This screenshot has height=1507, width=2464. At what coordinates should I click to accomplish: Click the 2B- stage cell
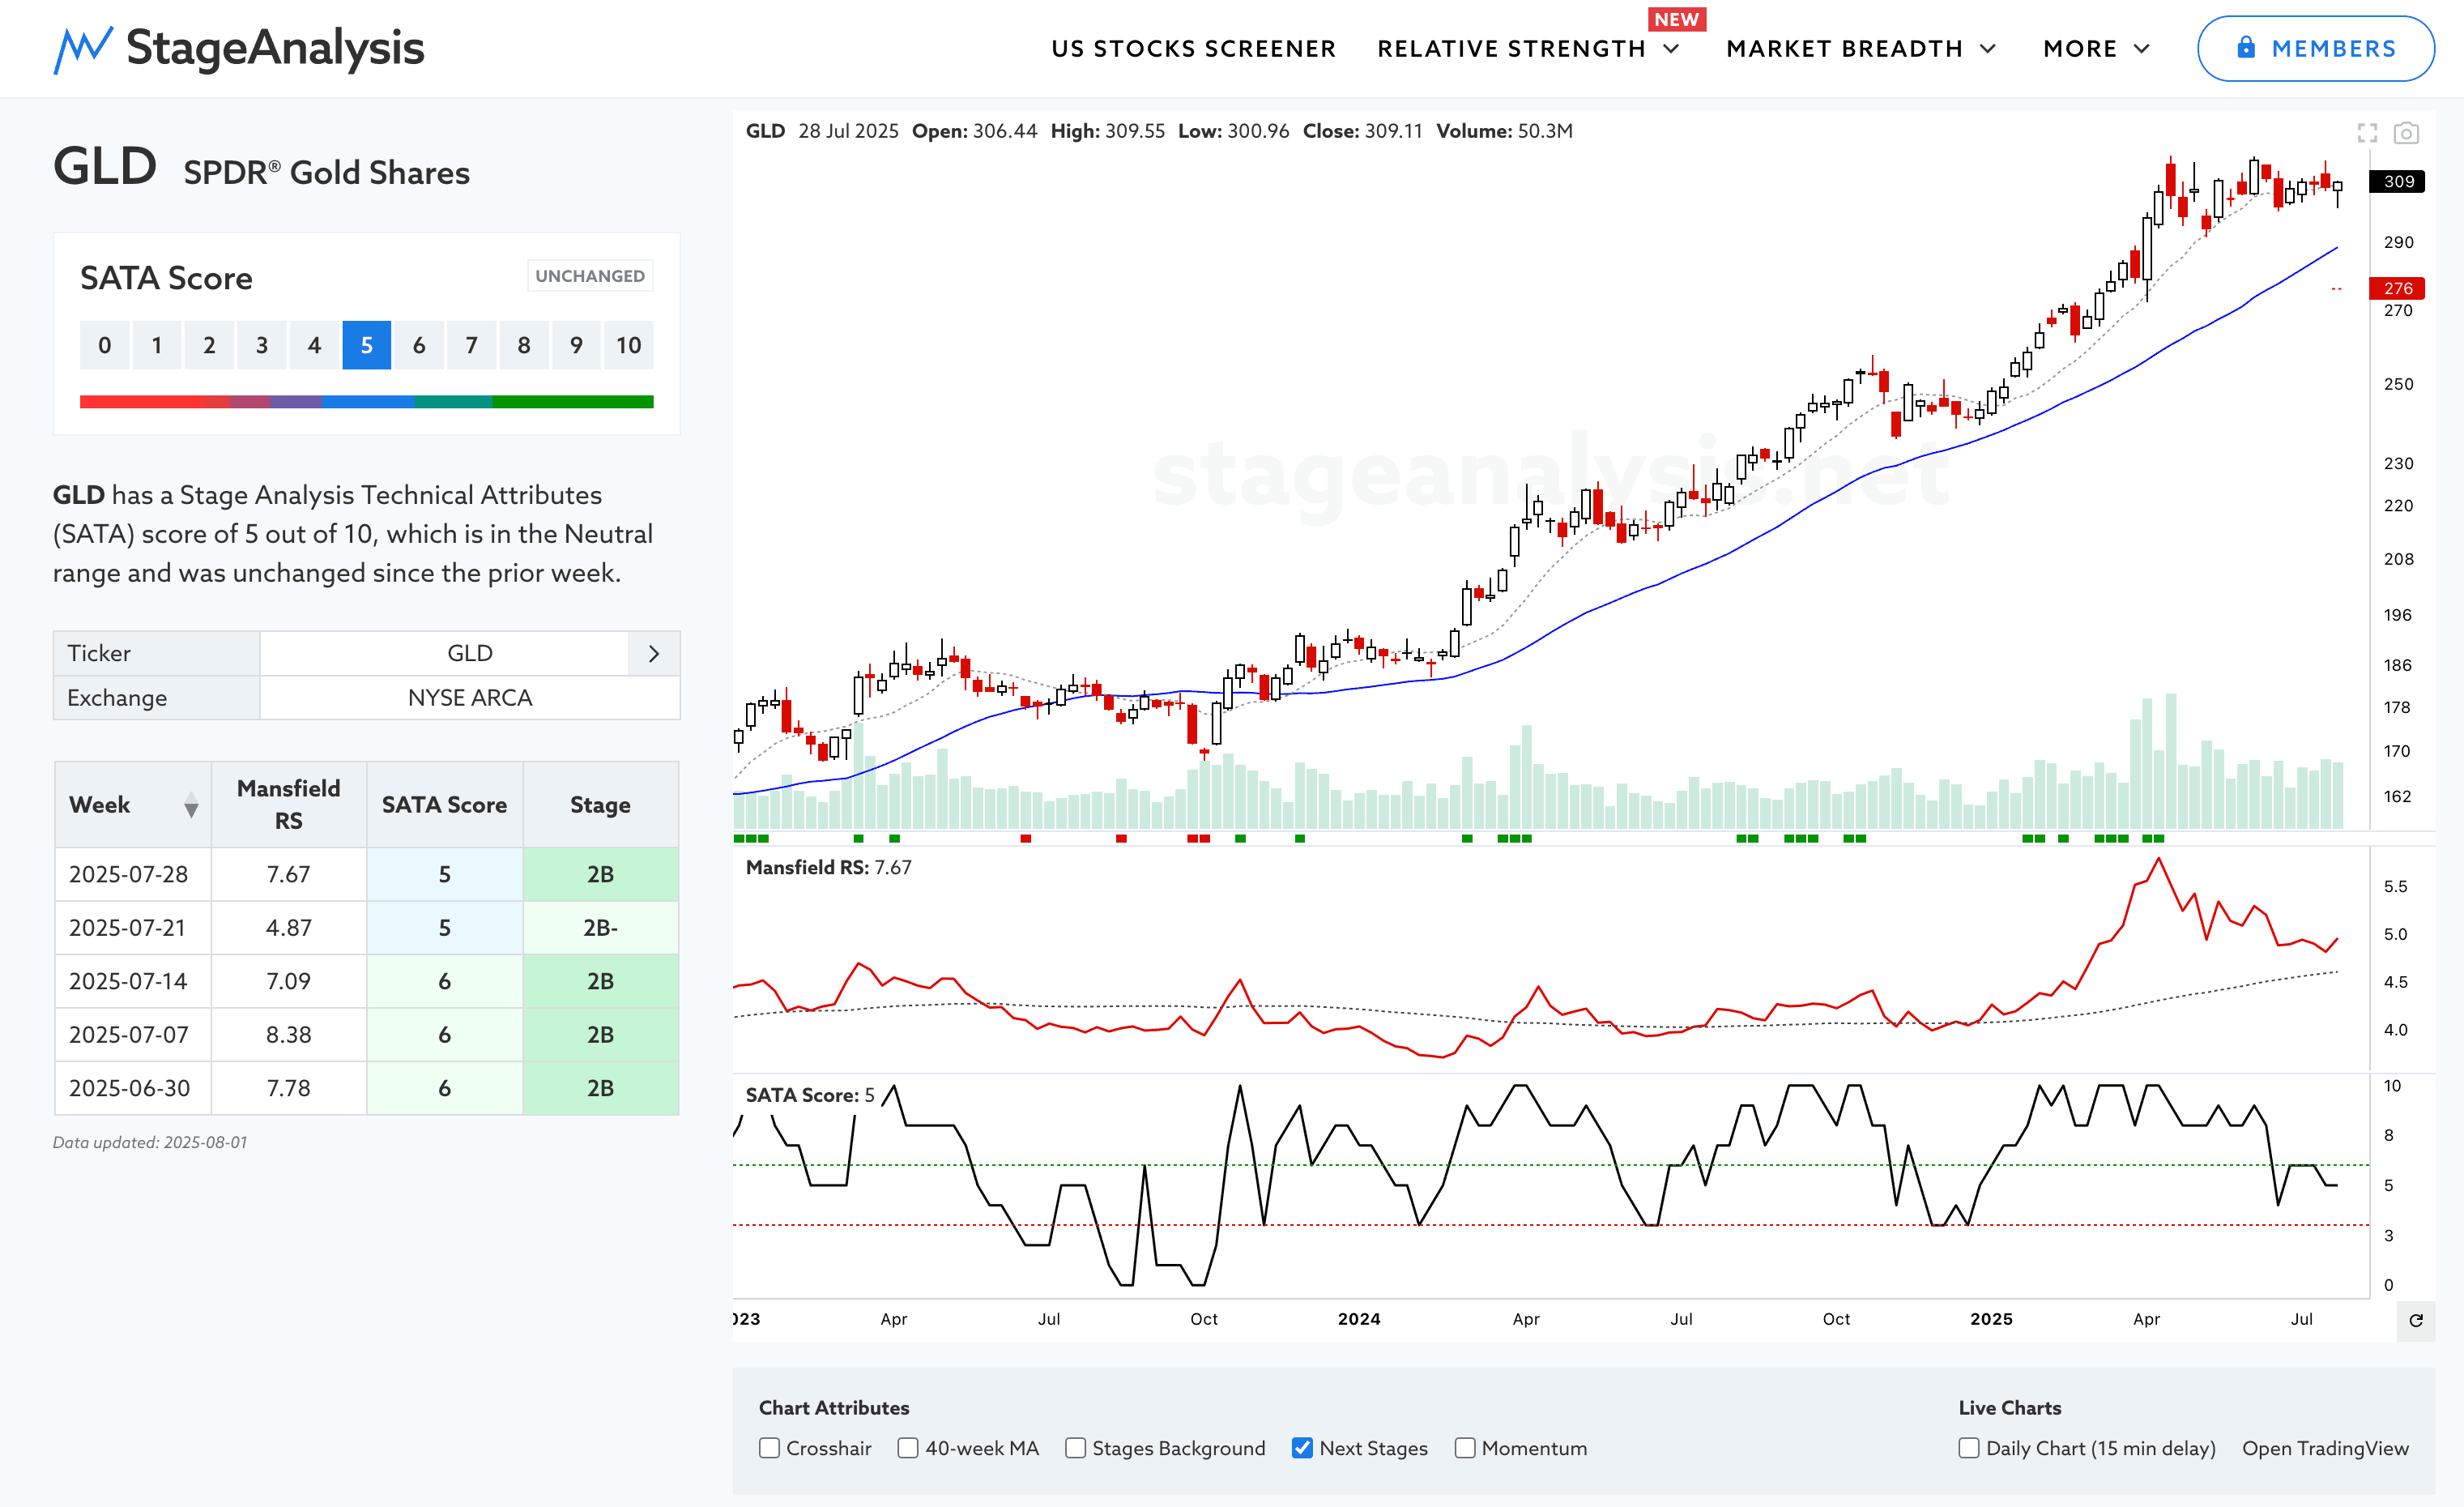point(601,928)
